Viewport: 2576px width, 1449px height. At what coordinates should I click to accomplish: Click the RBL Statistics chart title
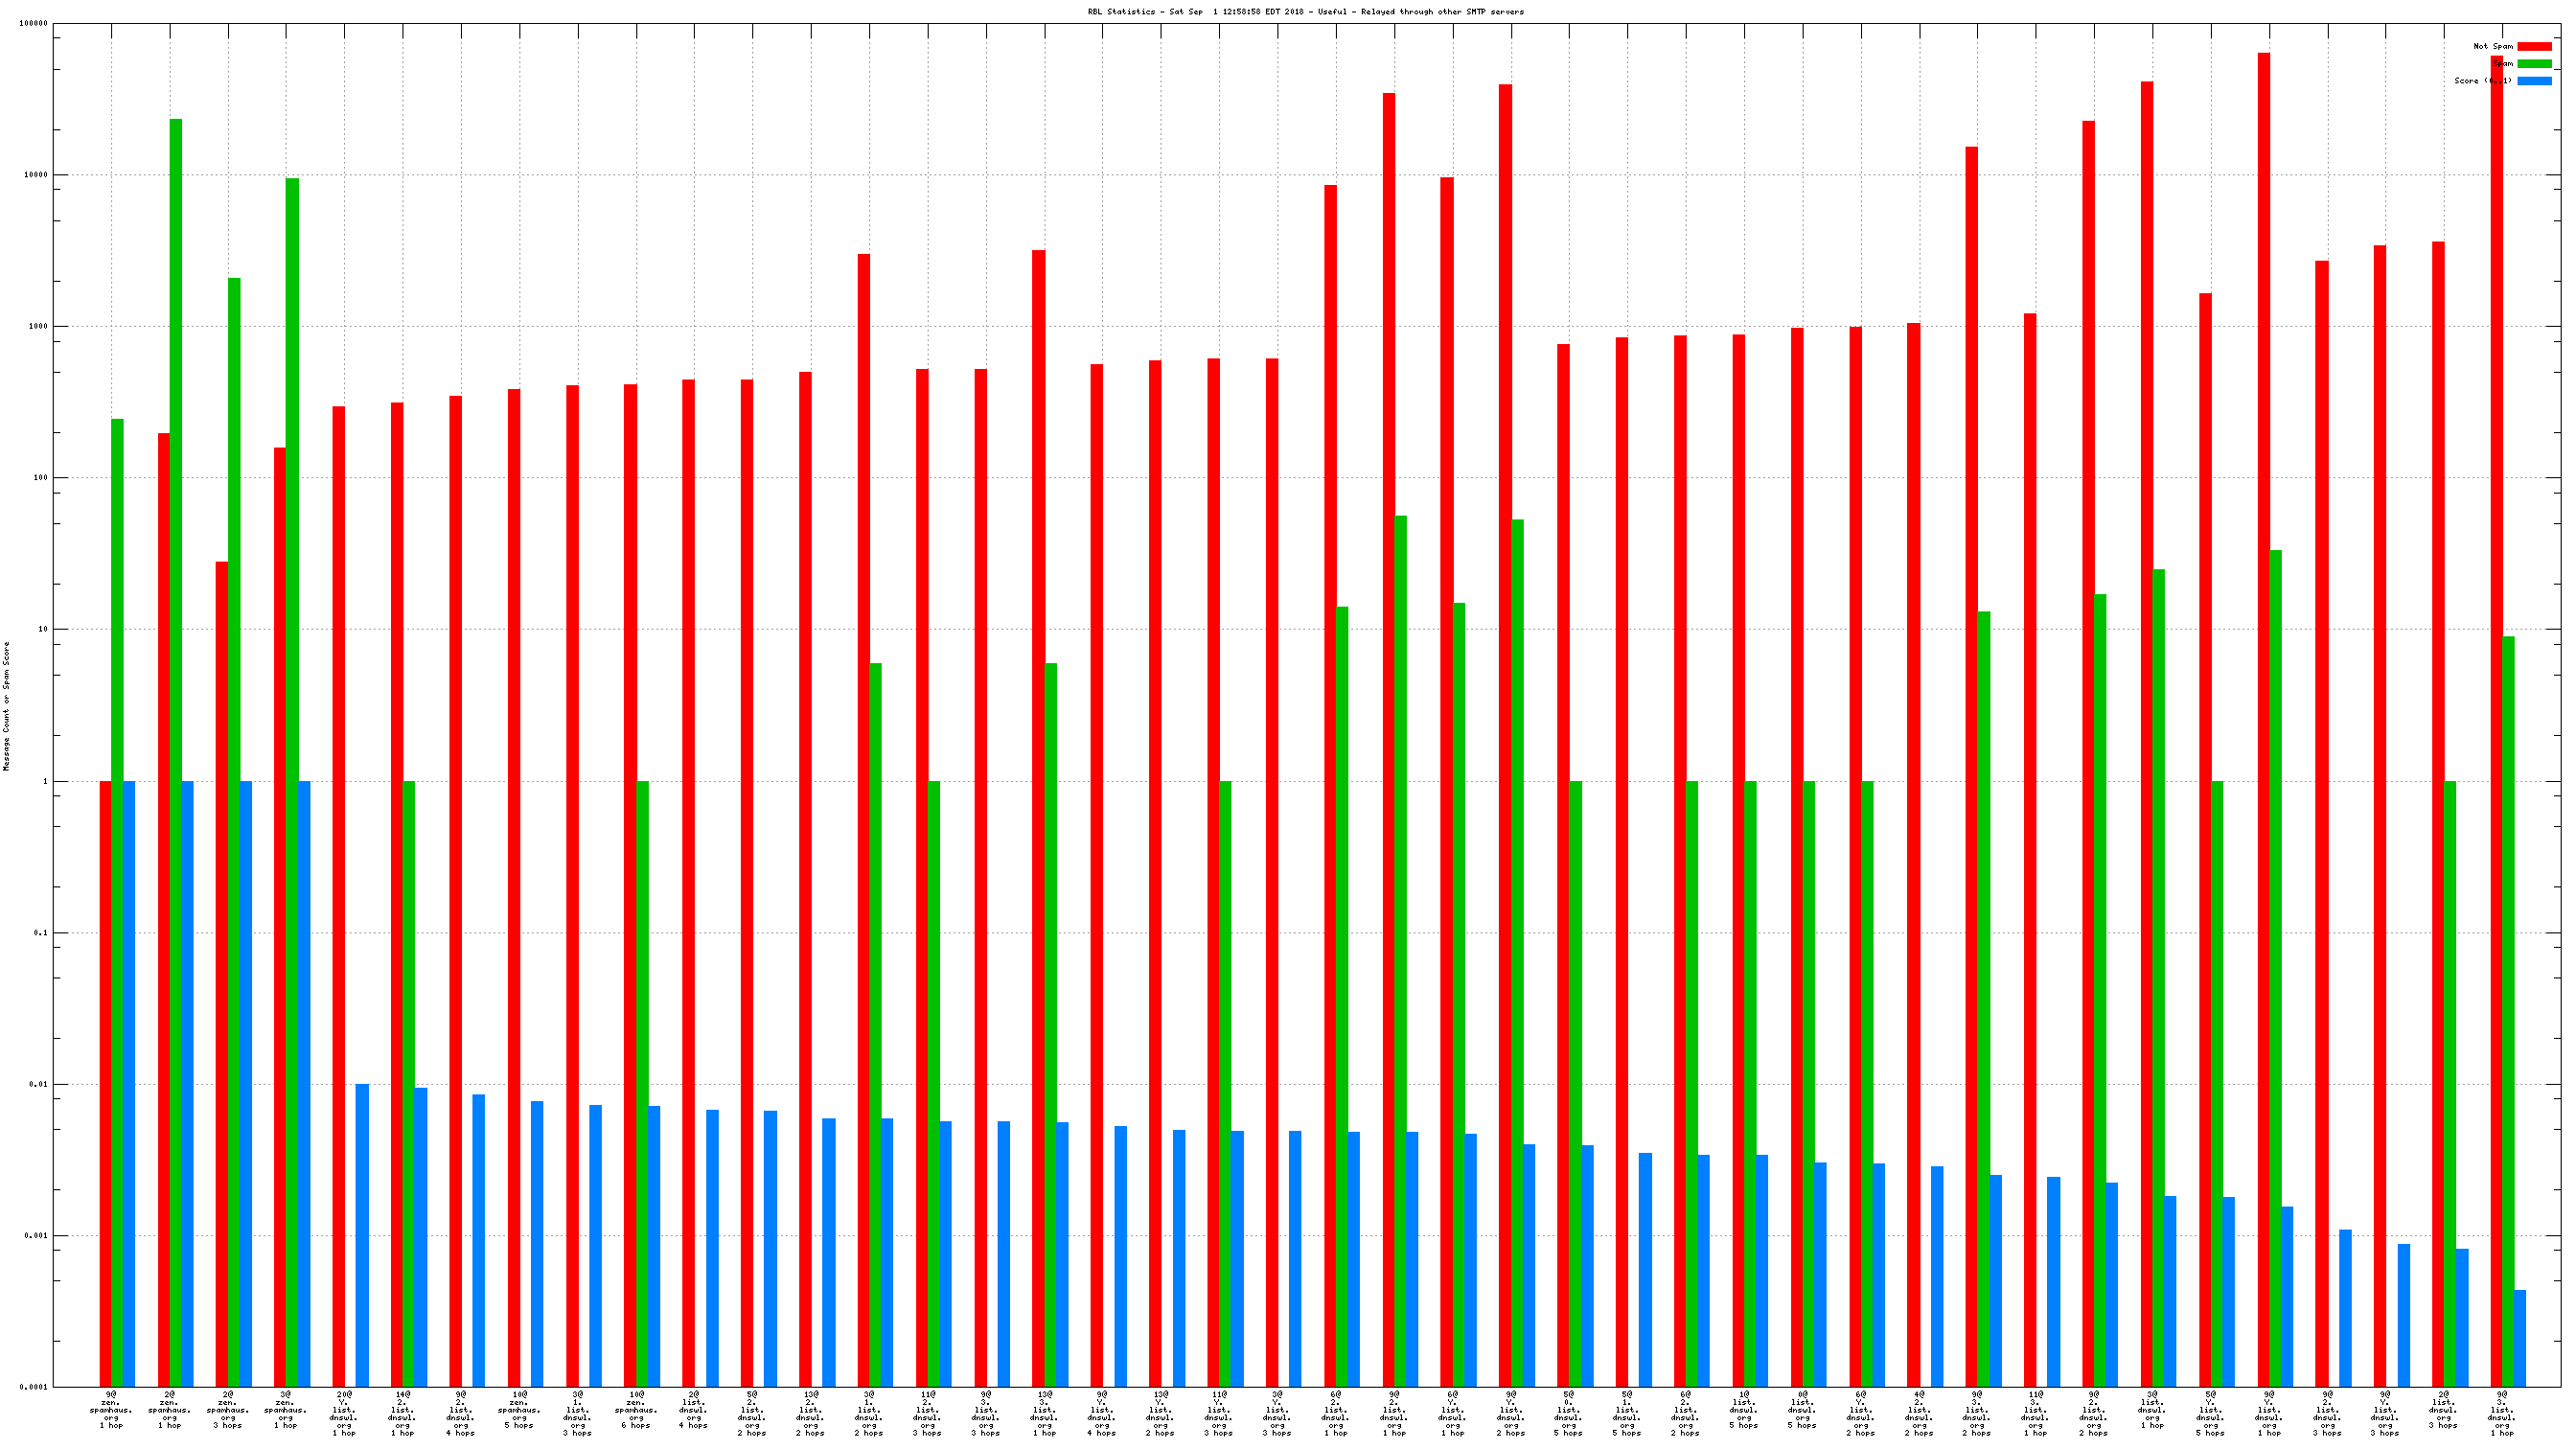tap(1305, 12)
